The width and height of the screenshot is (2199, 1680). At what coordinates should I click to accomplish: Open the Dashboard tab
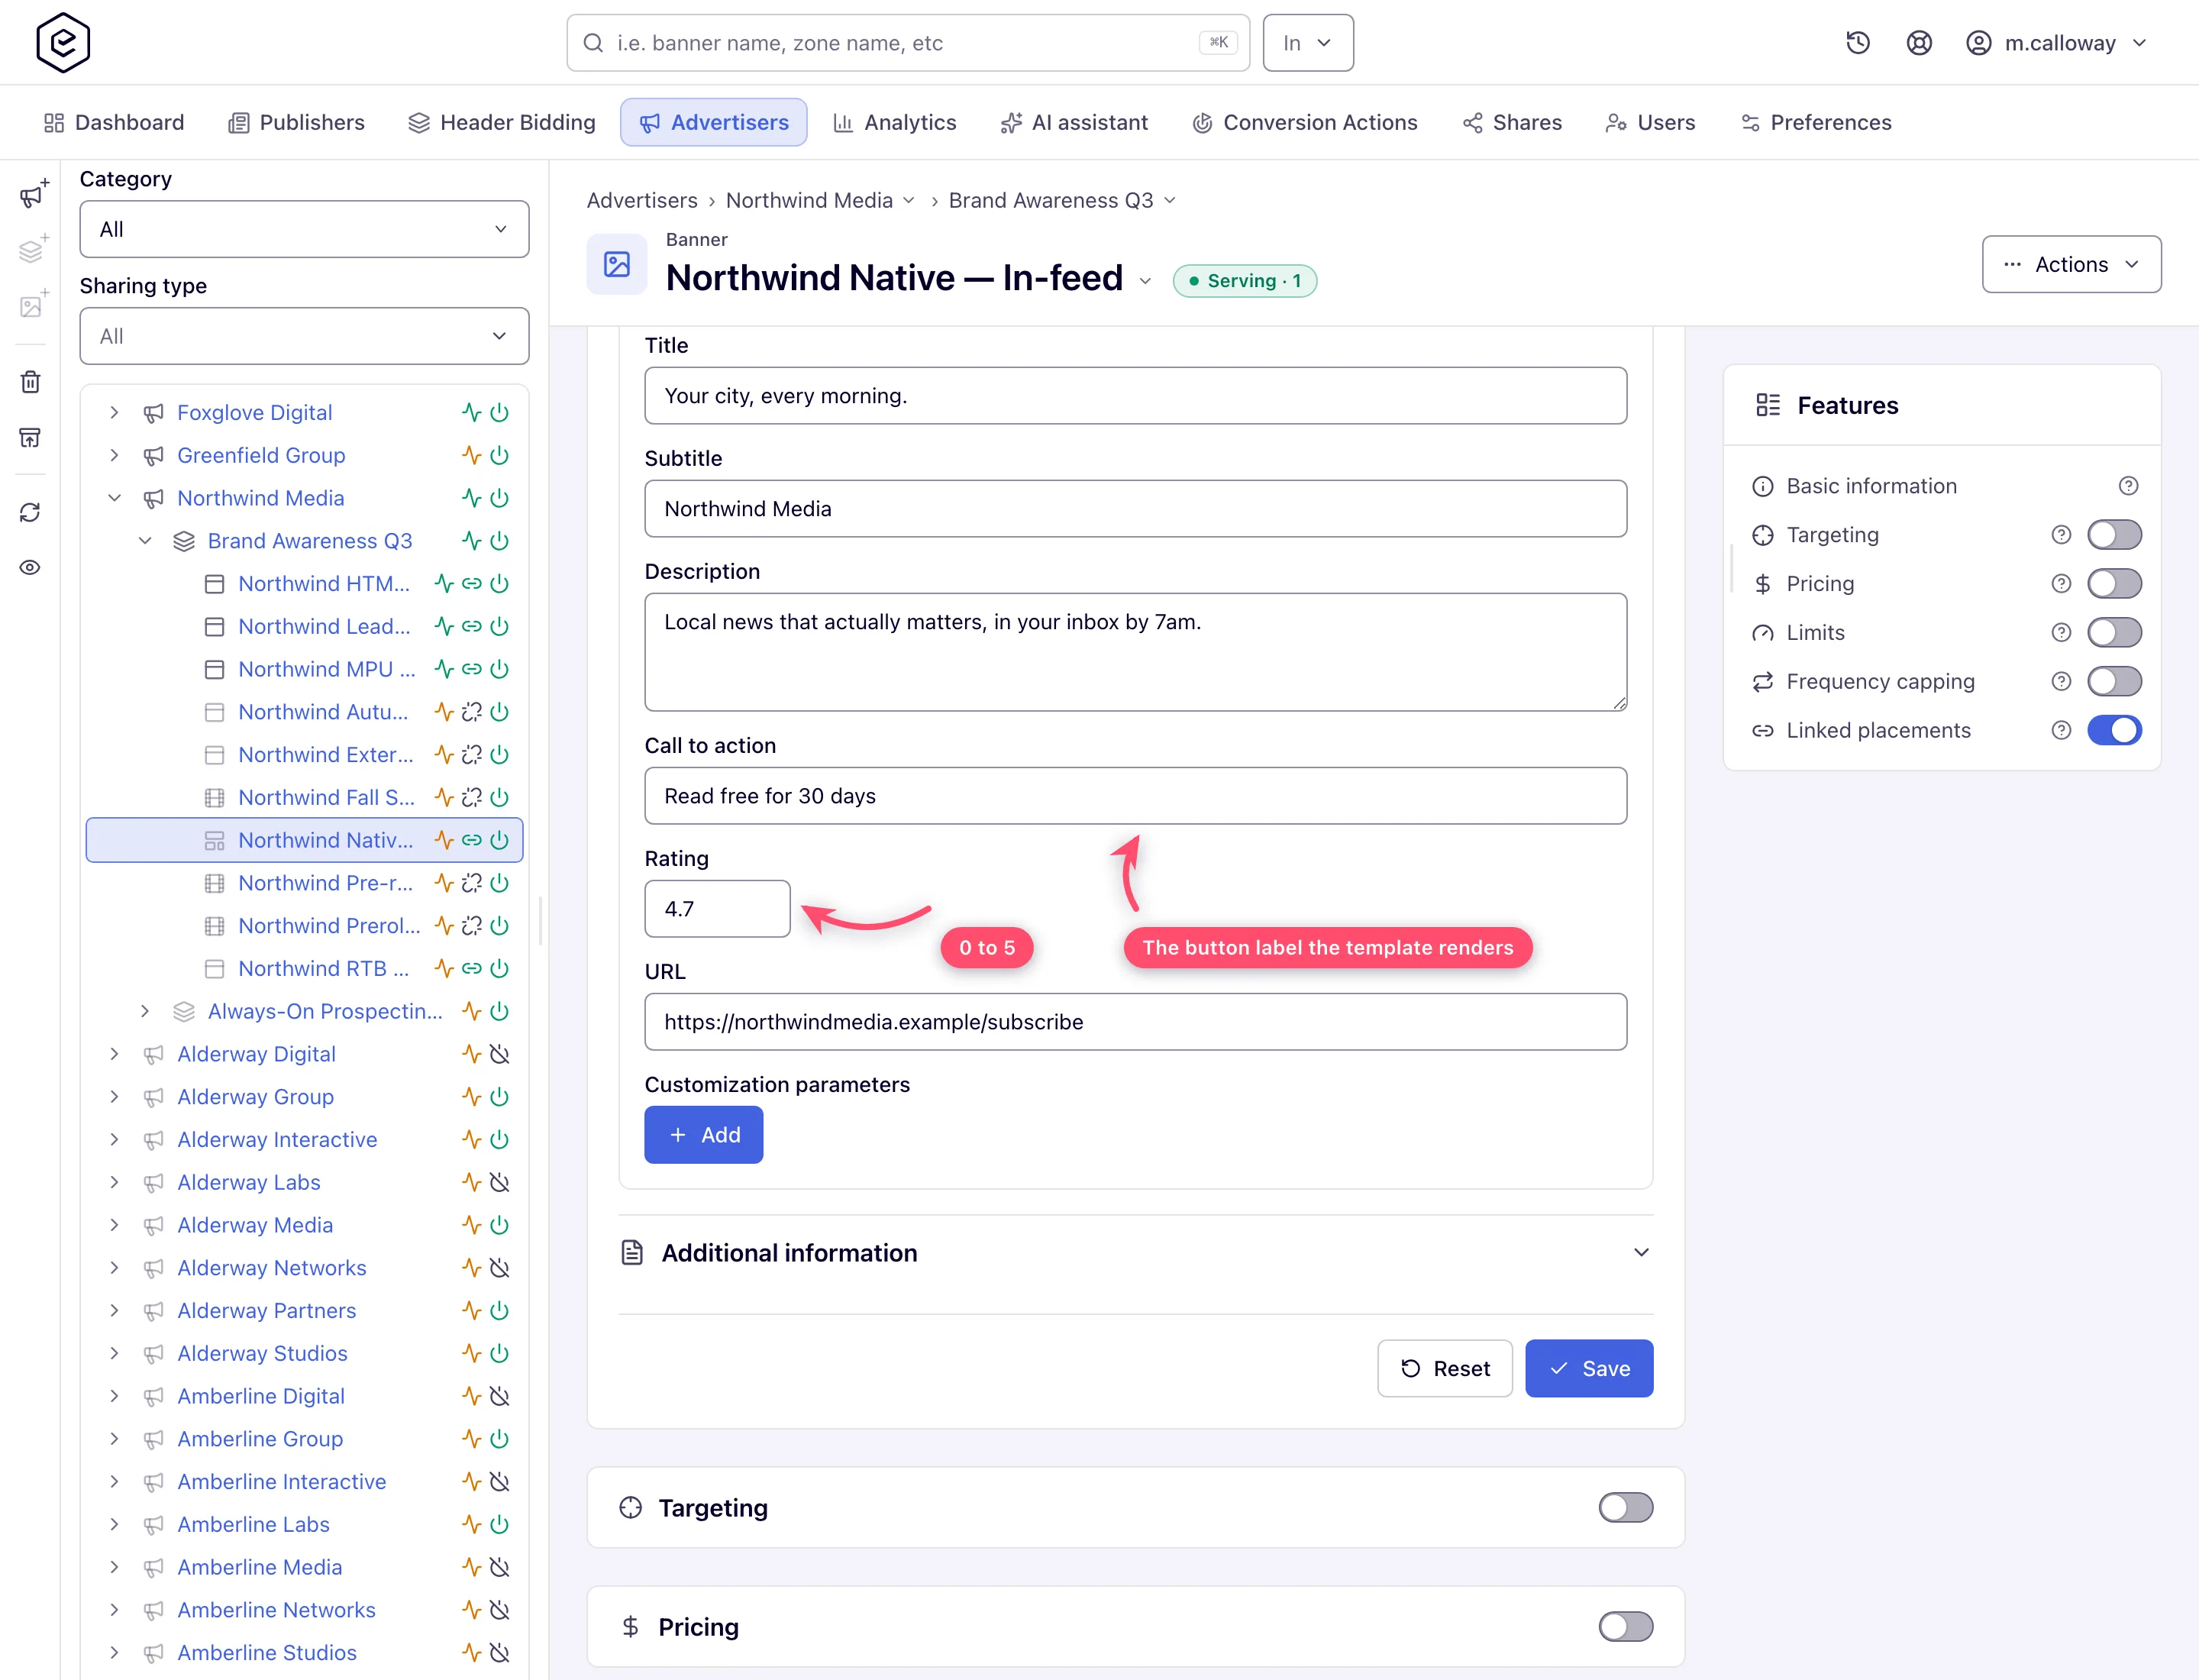point(115,122)
